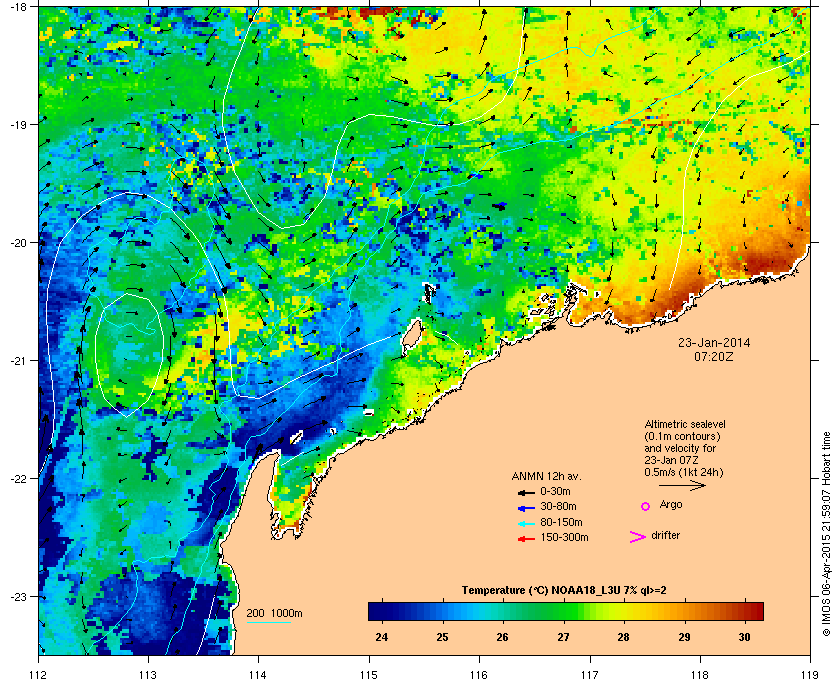Click the 'Argo' legend label
Image resolution: width=840 pixels, height=680 pixels.
click(671, 505)
